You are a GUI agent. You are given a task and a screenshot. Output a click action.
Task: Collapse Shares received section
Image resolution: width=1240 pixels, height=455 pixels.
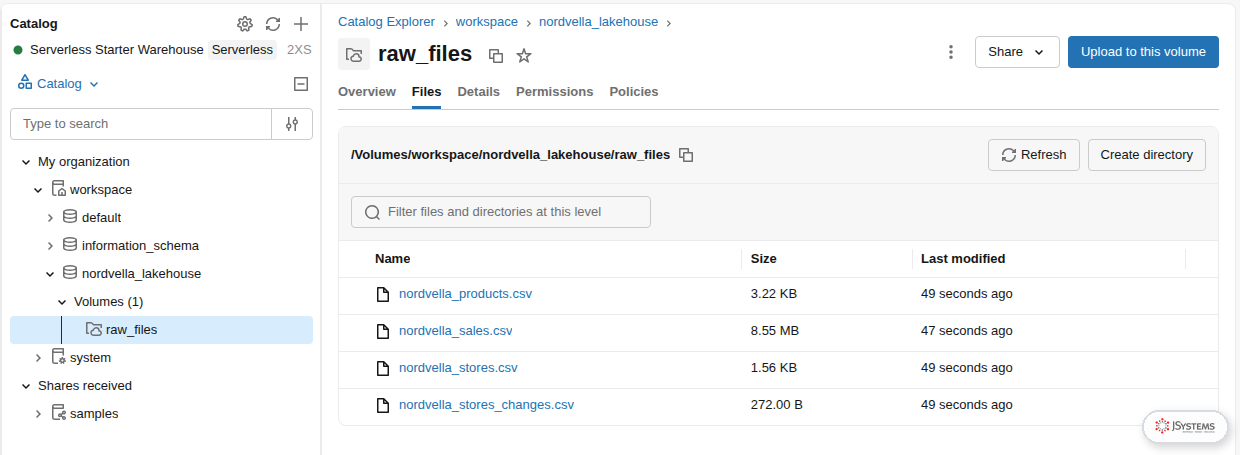click(26, 386)
